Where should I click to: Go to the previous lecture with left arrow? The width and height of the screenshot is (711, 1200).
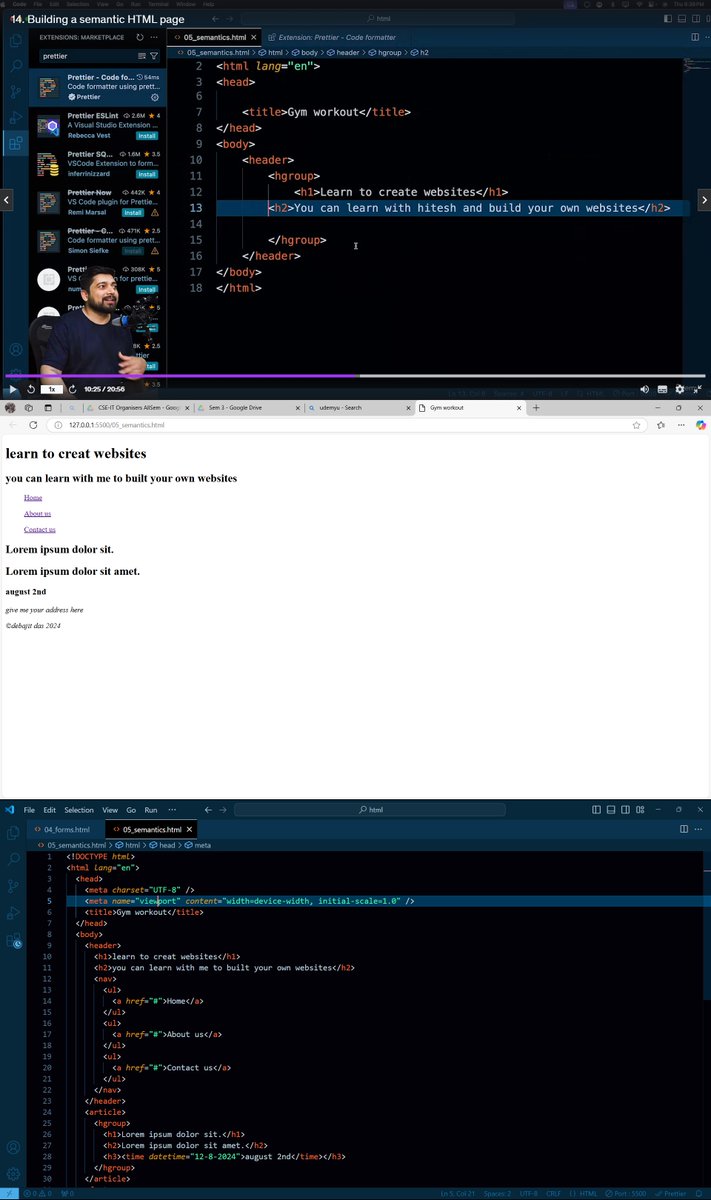coord(6,200)
